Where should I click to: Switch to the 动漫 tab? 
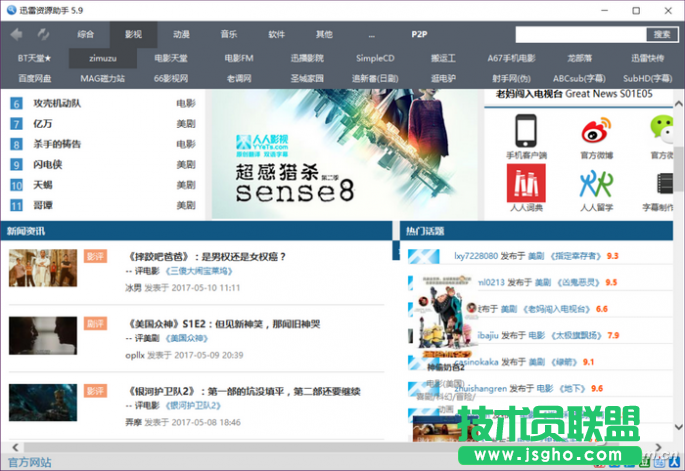point(181,34)
